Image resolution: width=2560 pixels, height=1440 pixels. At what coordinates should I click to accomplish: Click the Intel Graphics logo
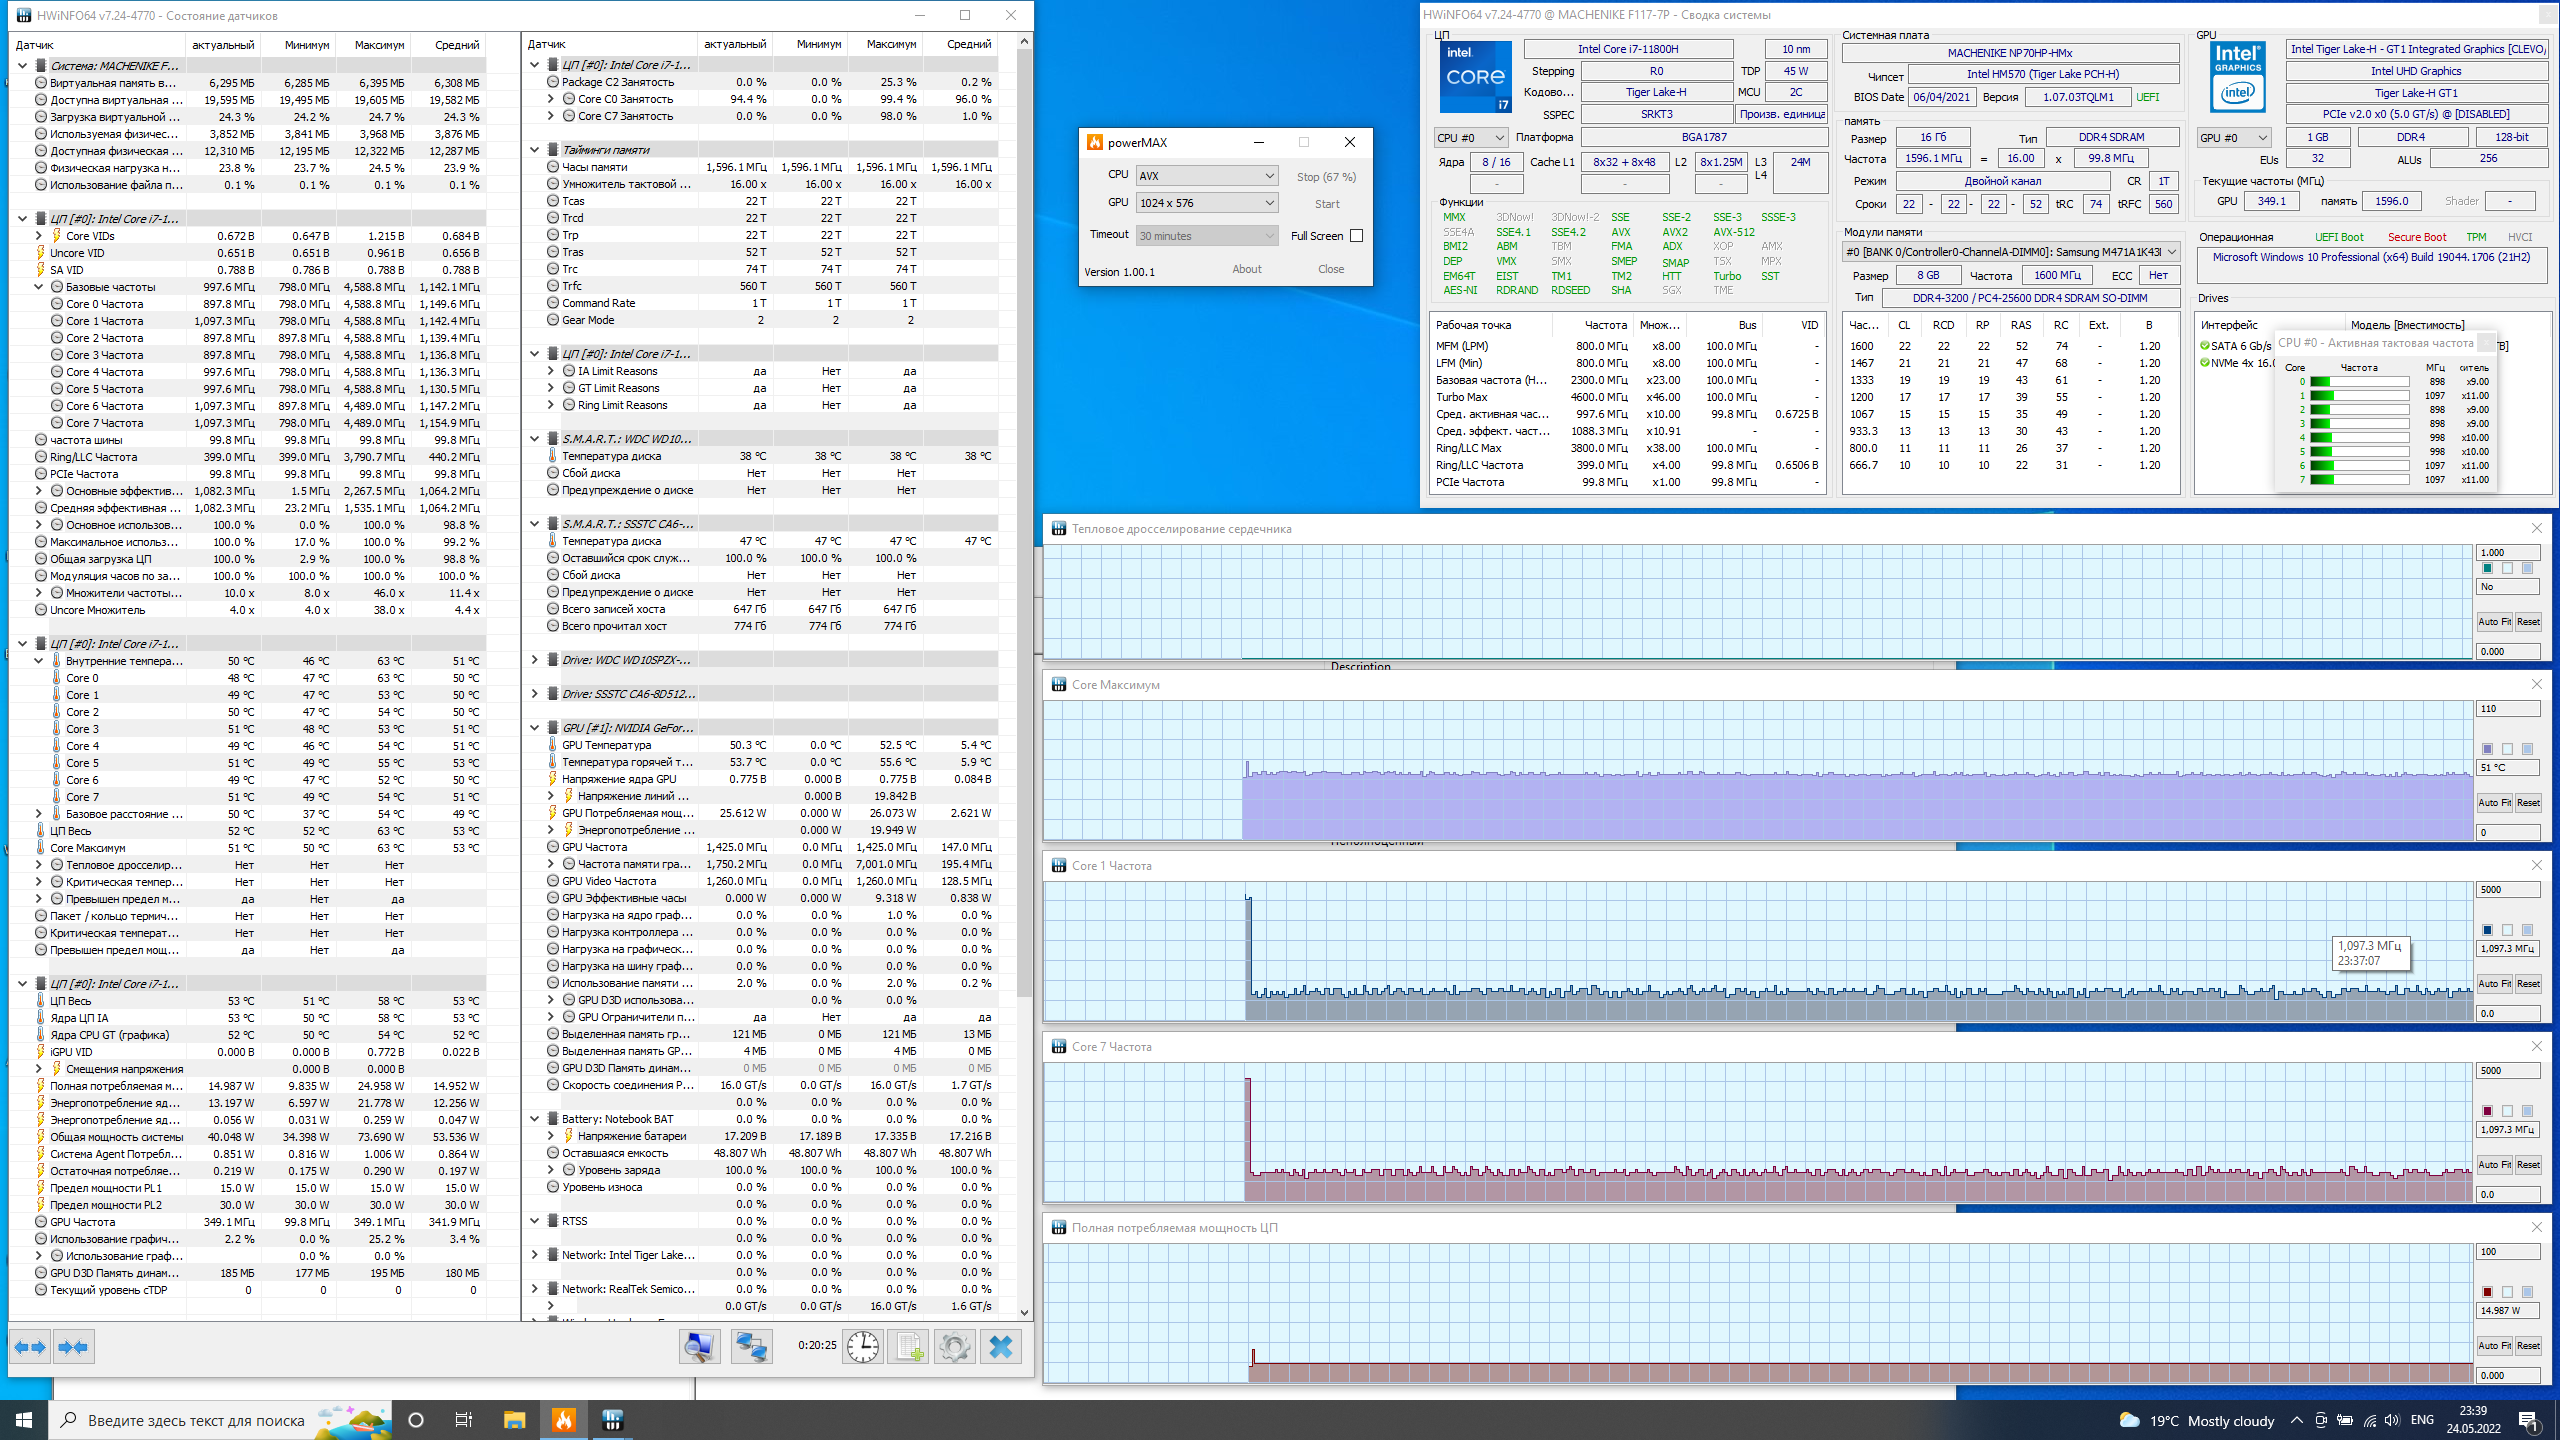2237,77
